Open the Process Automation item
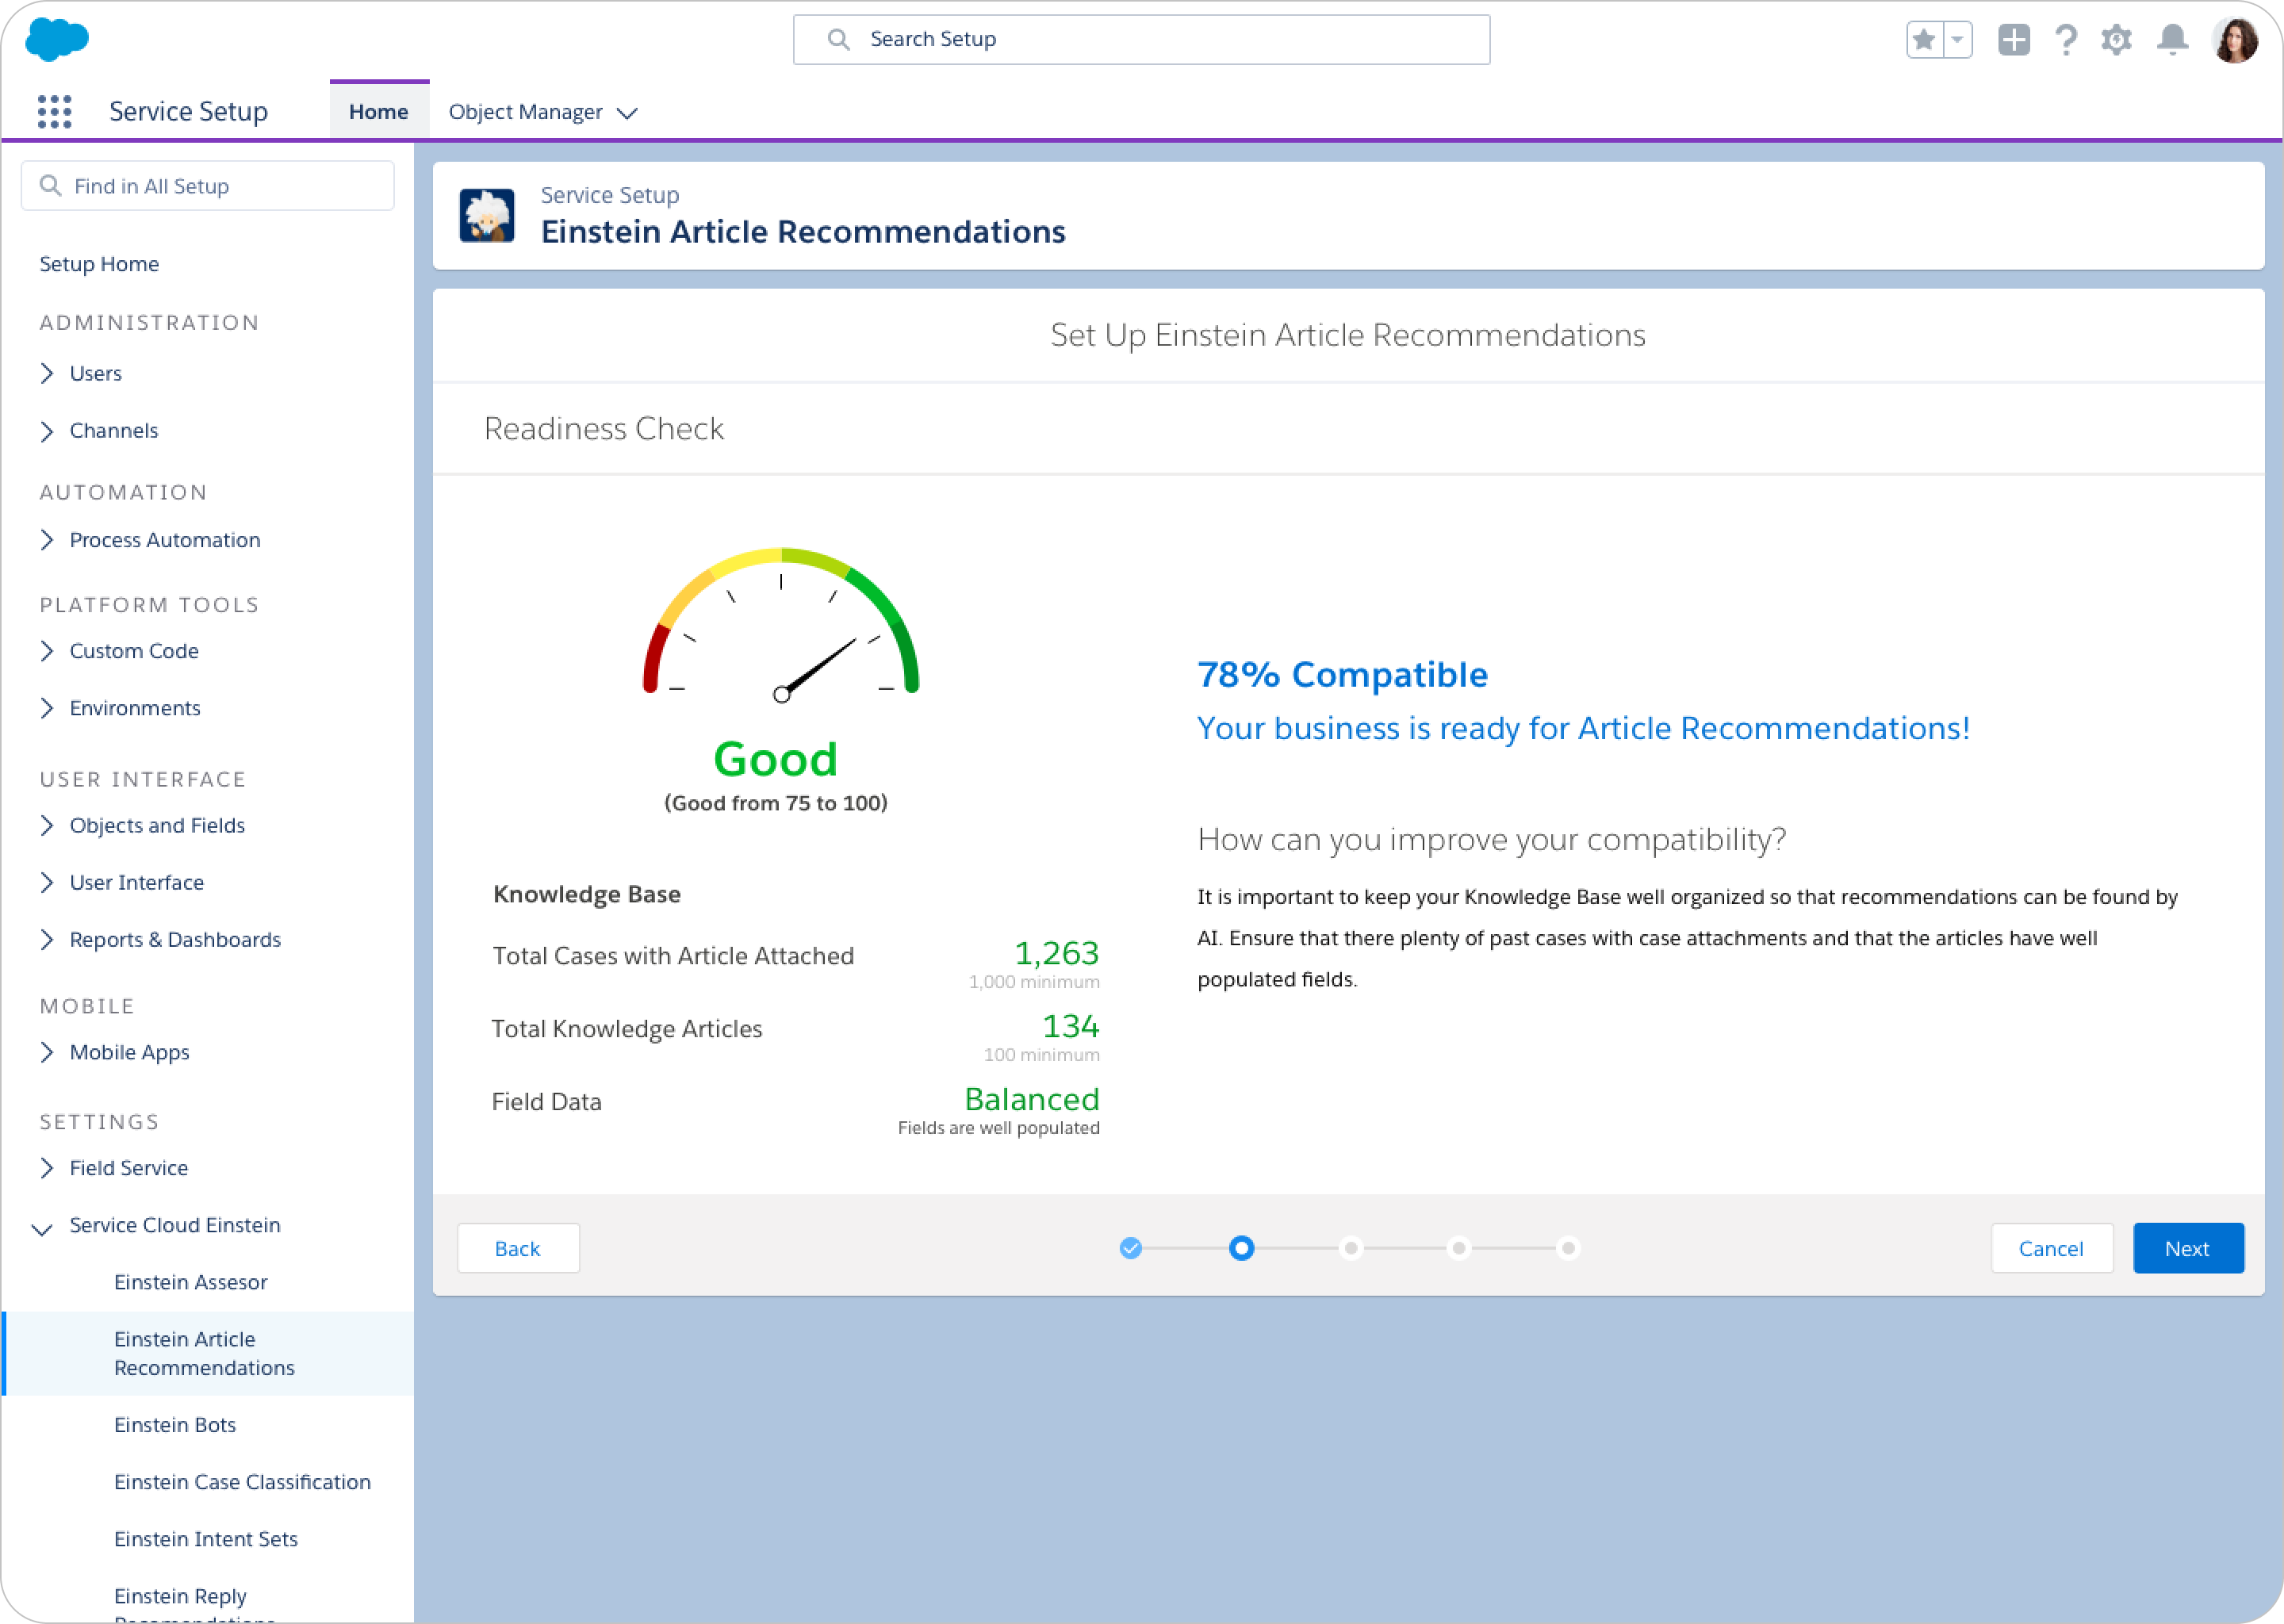 [165, 540]
